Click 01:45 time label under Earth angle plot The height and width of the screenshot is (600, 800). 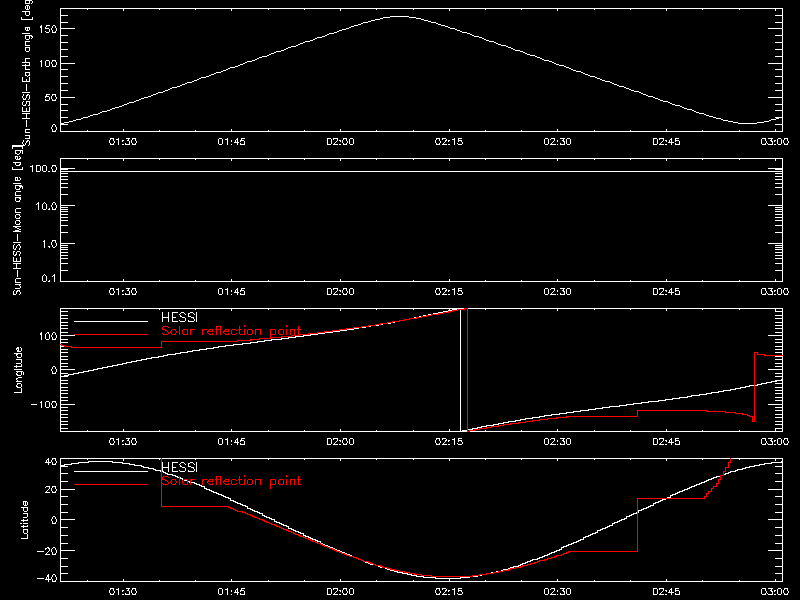[x=232, y=142]
